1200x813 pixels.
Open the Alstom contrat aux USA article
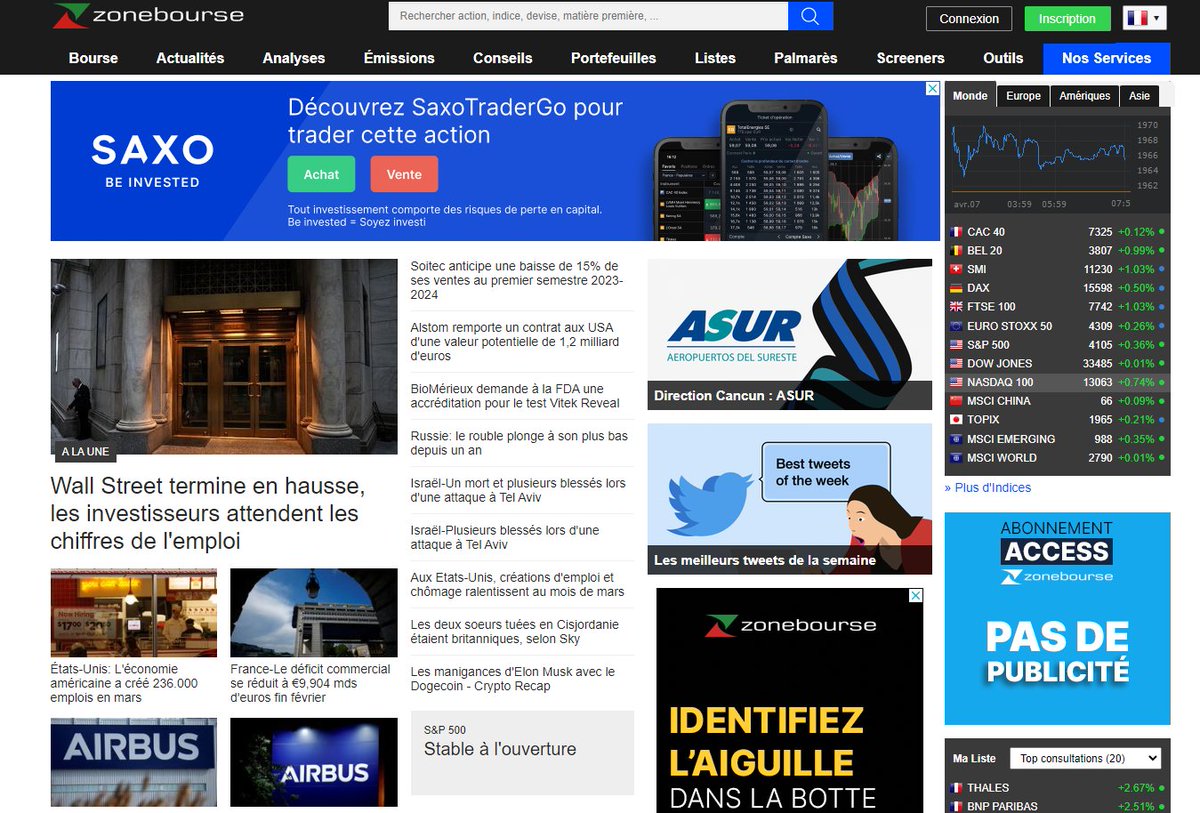[x=515, y=342]
